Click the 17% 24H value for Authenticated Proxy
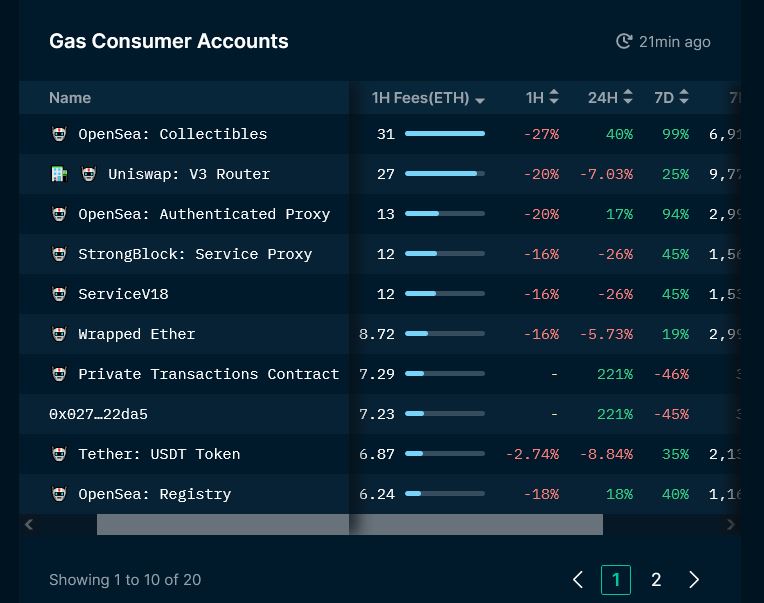Image resolution: width=764 pixels, height=603 pixels. tap(619, 214)
